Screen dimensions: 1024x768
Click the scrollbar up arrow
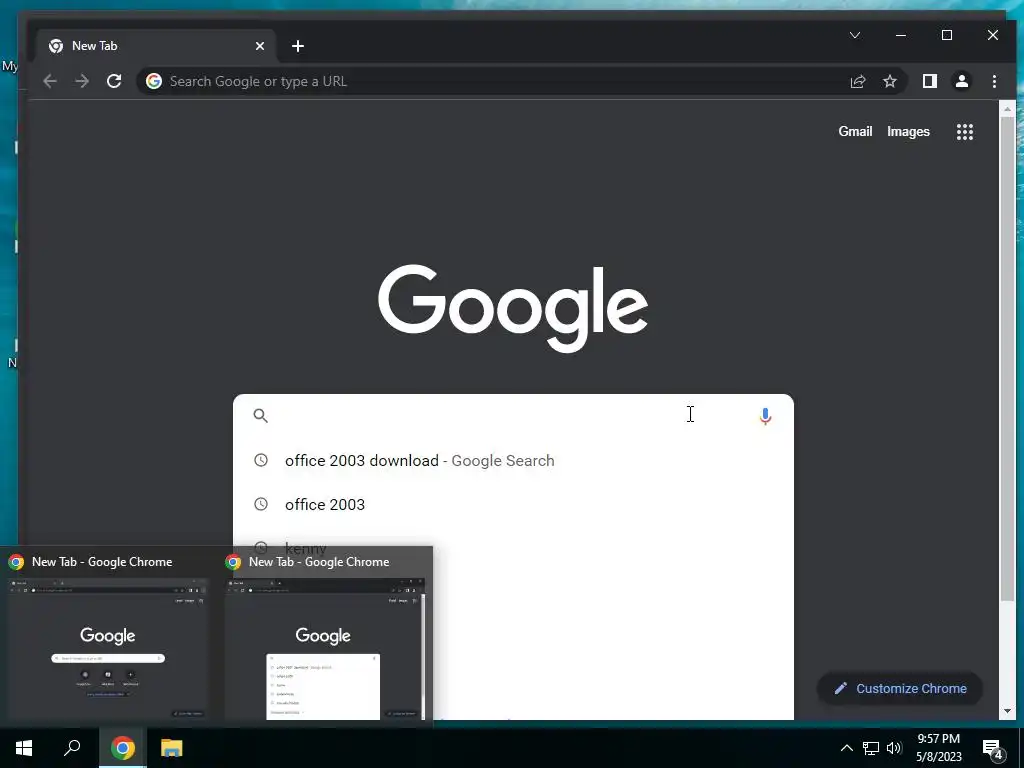point(1007,108)
